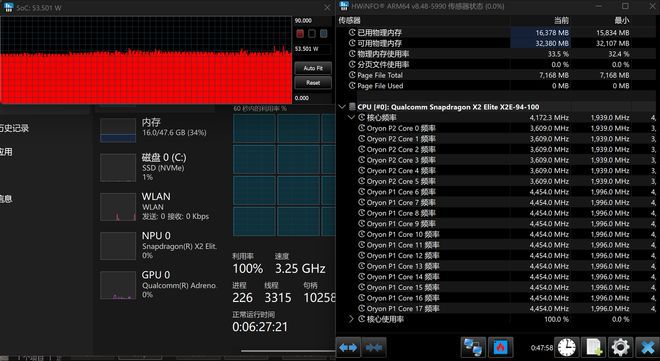This screenshot has width=660, height=361.
Task: Click the GPU 0 mini graph thumbnail
Action: (118, 285)
